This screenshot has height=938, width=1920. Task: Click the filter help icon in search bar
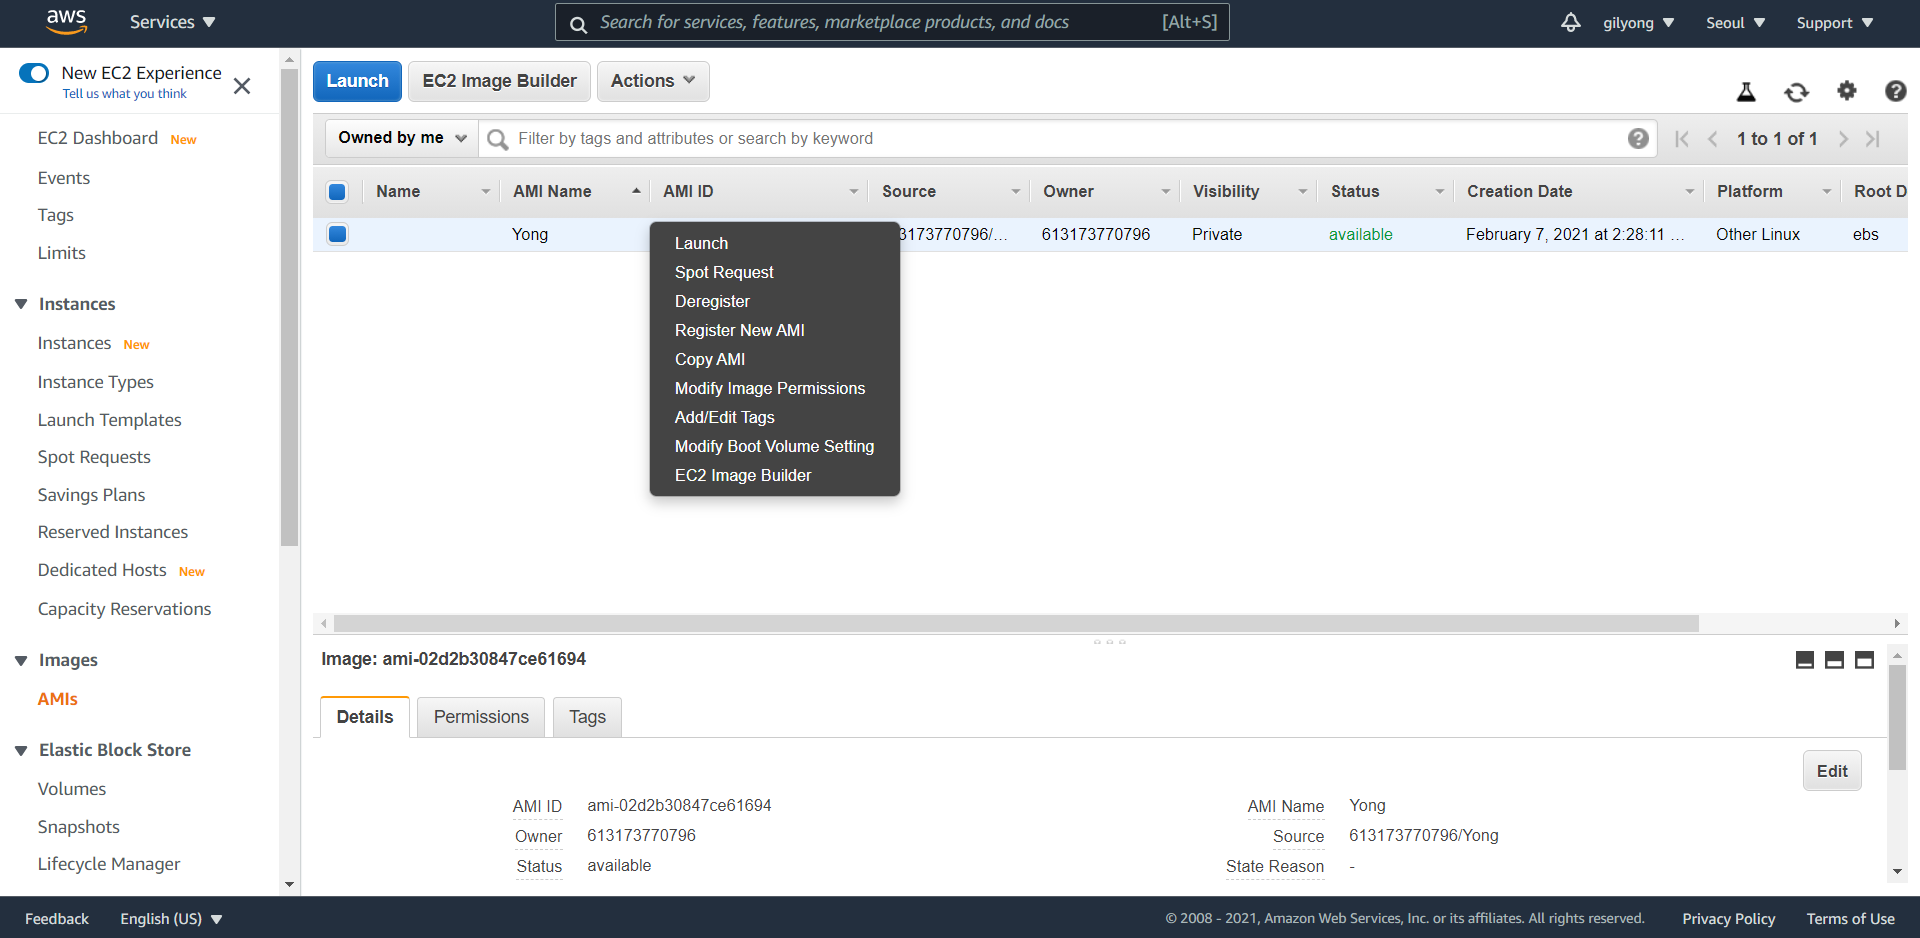[1638, 139]
